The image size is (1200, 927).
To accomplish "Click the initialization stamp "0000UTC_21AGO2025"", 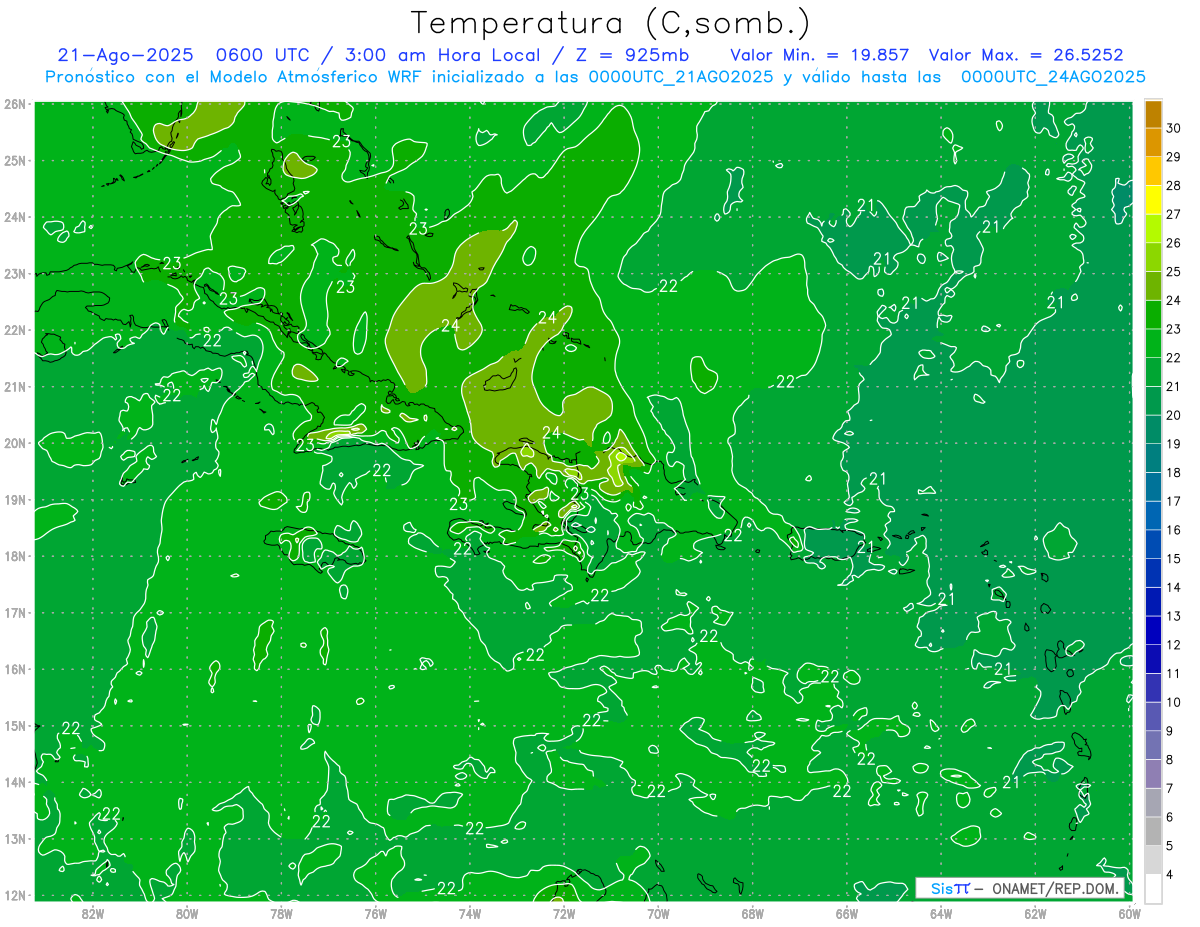I will [x=679, y=77].
